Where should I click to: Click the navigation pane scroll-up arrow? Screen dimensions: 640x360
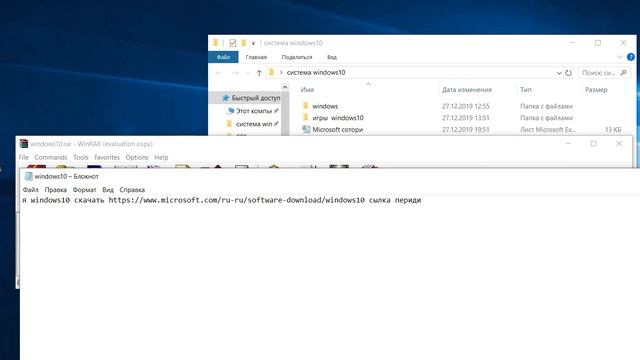(x=285, y=87)
